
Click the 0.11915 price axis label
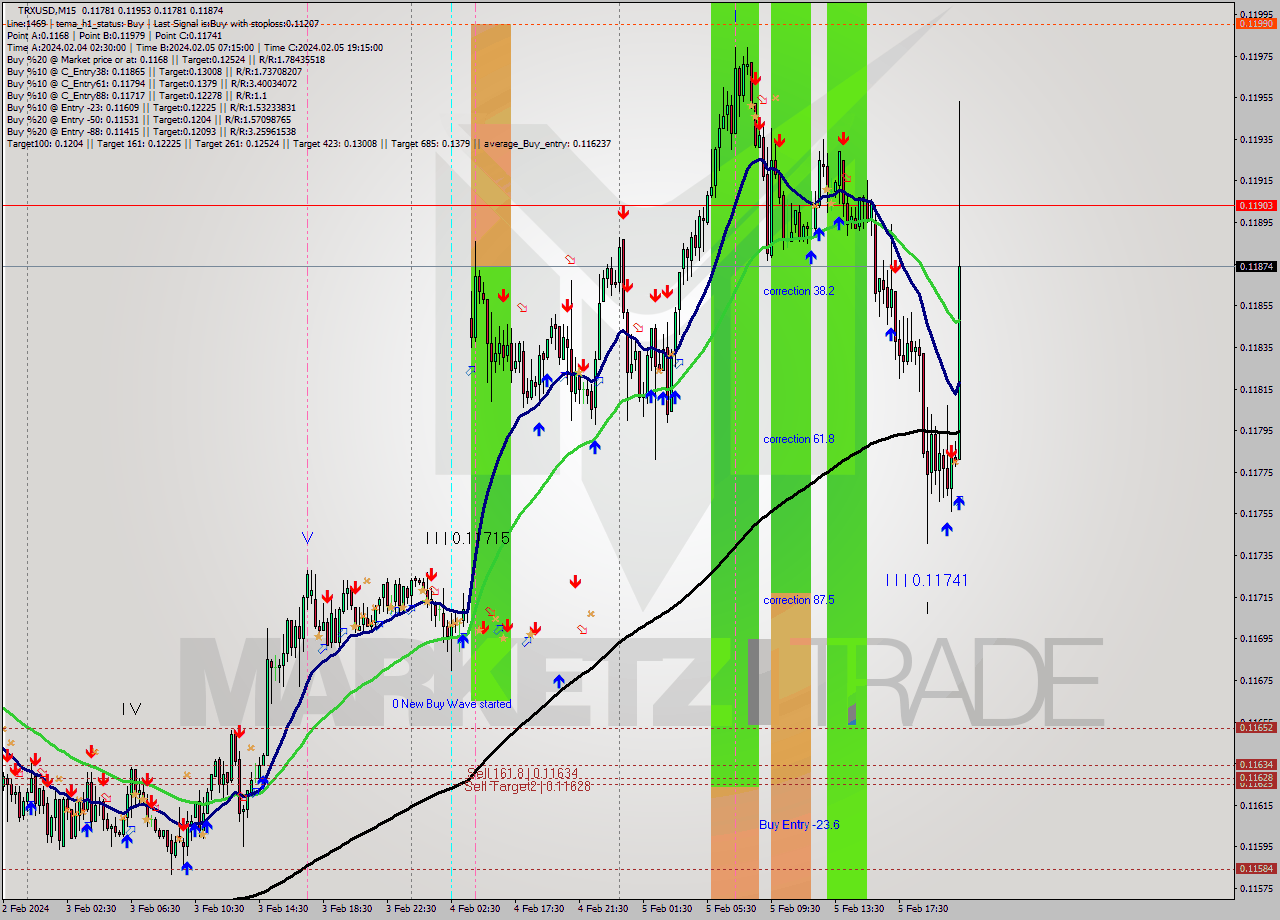tap(1255, 181)
